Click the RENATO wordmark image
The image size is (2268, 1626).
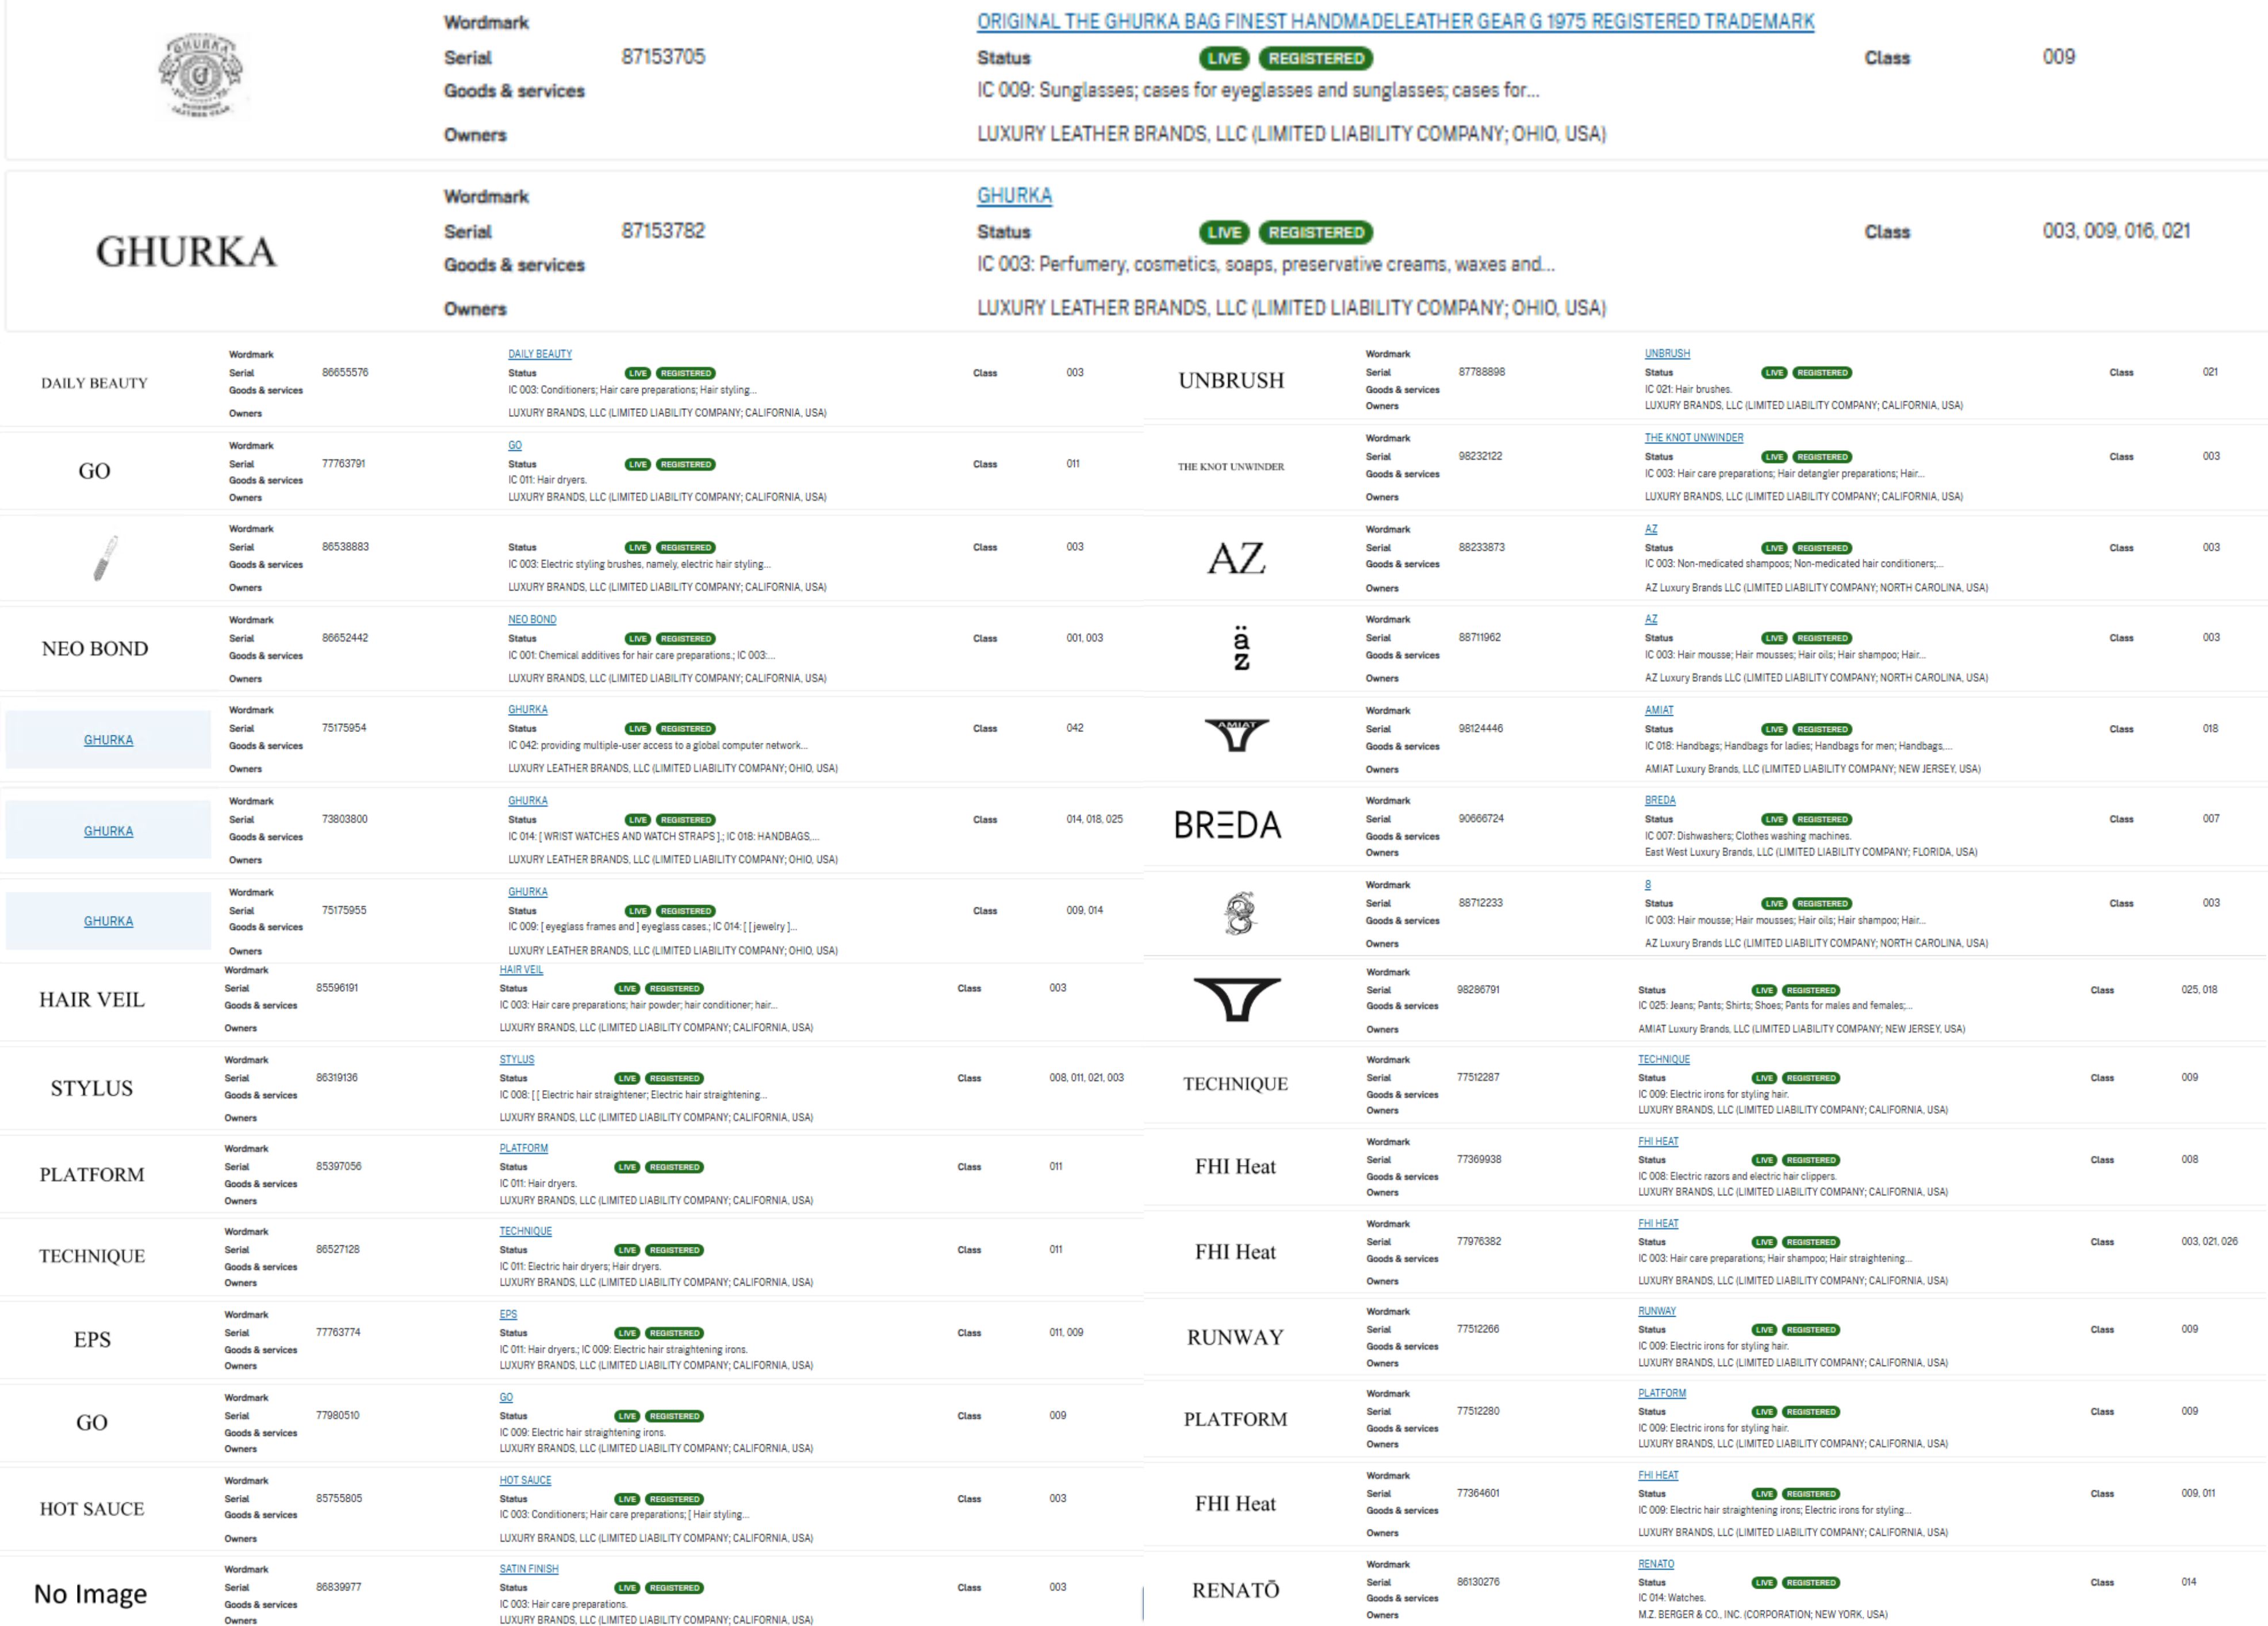(1235, 1590)
